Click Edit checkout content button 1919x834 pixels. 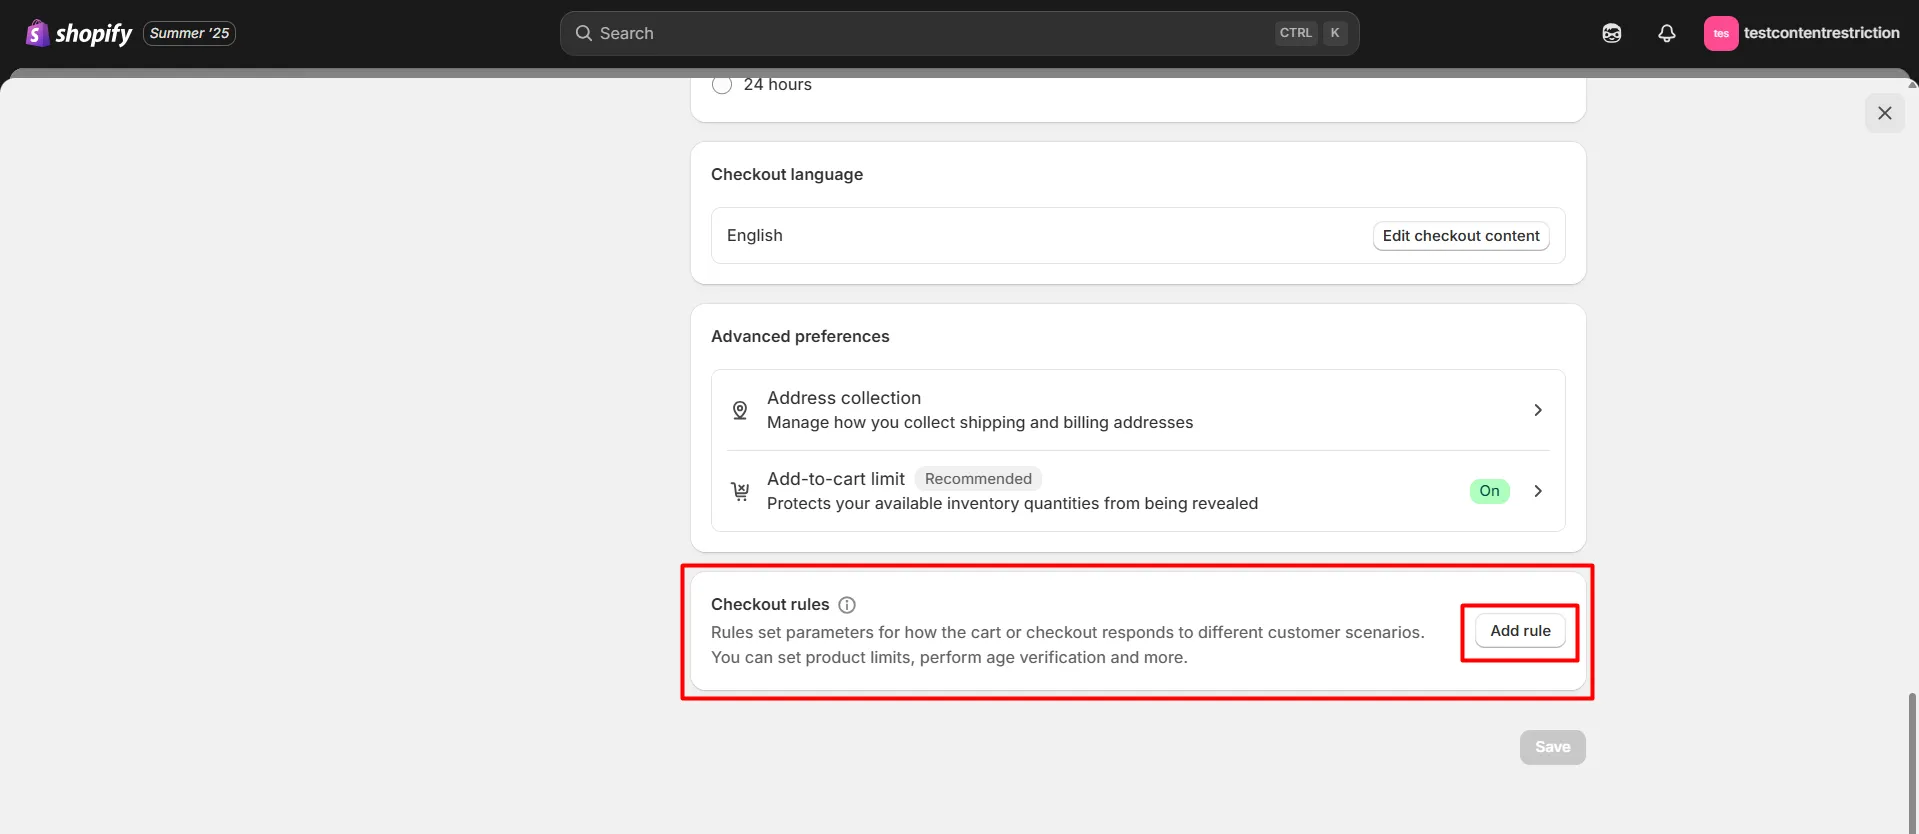1461,236
